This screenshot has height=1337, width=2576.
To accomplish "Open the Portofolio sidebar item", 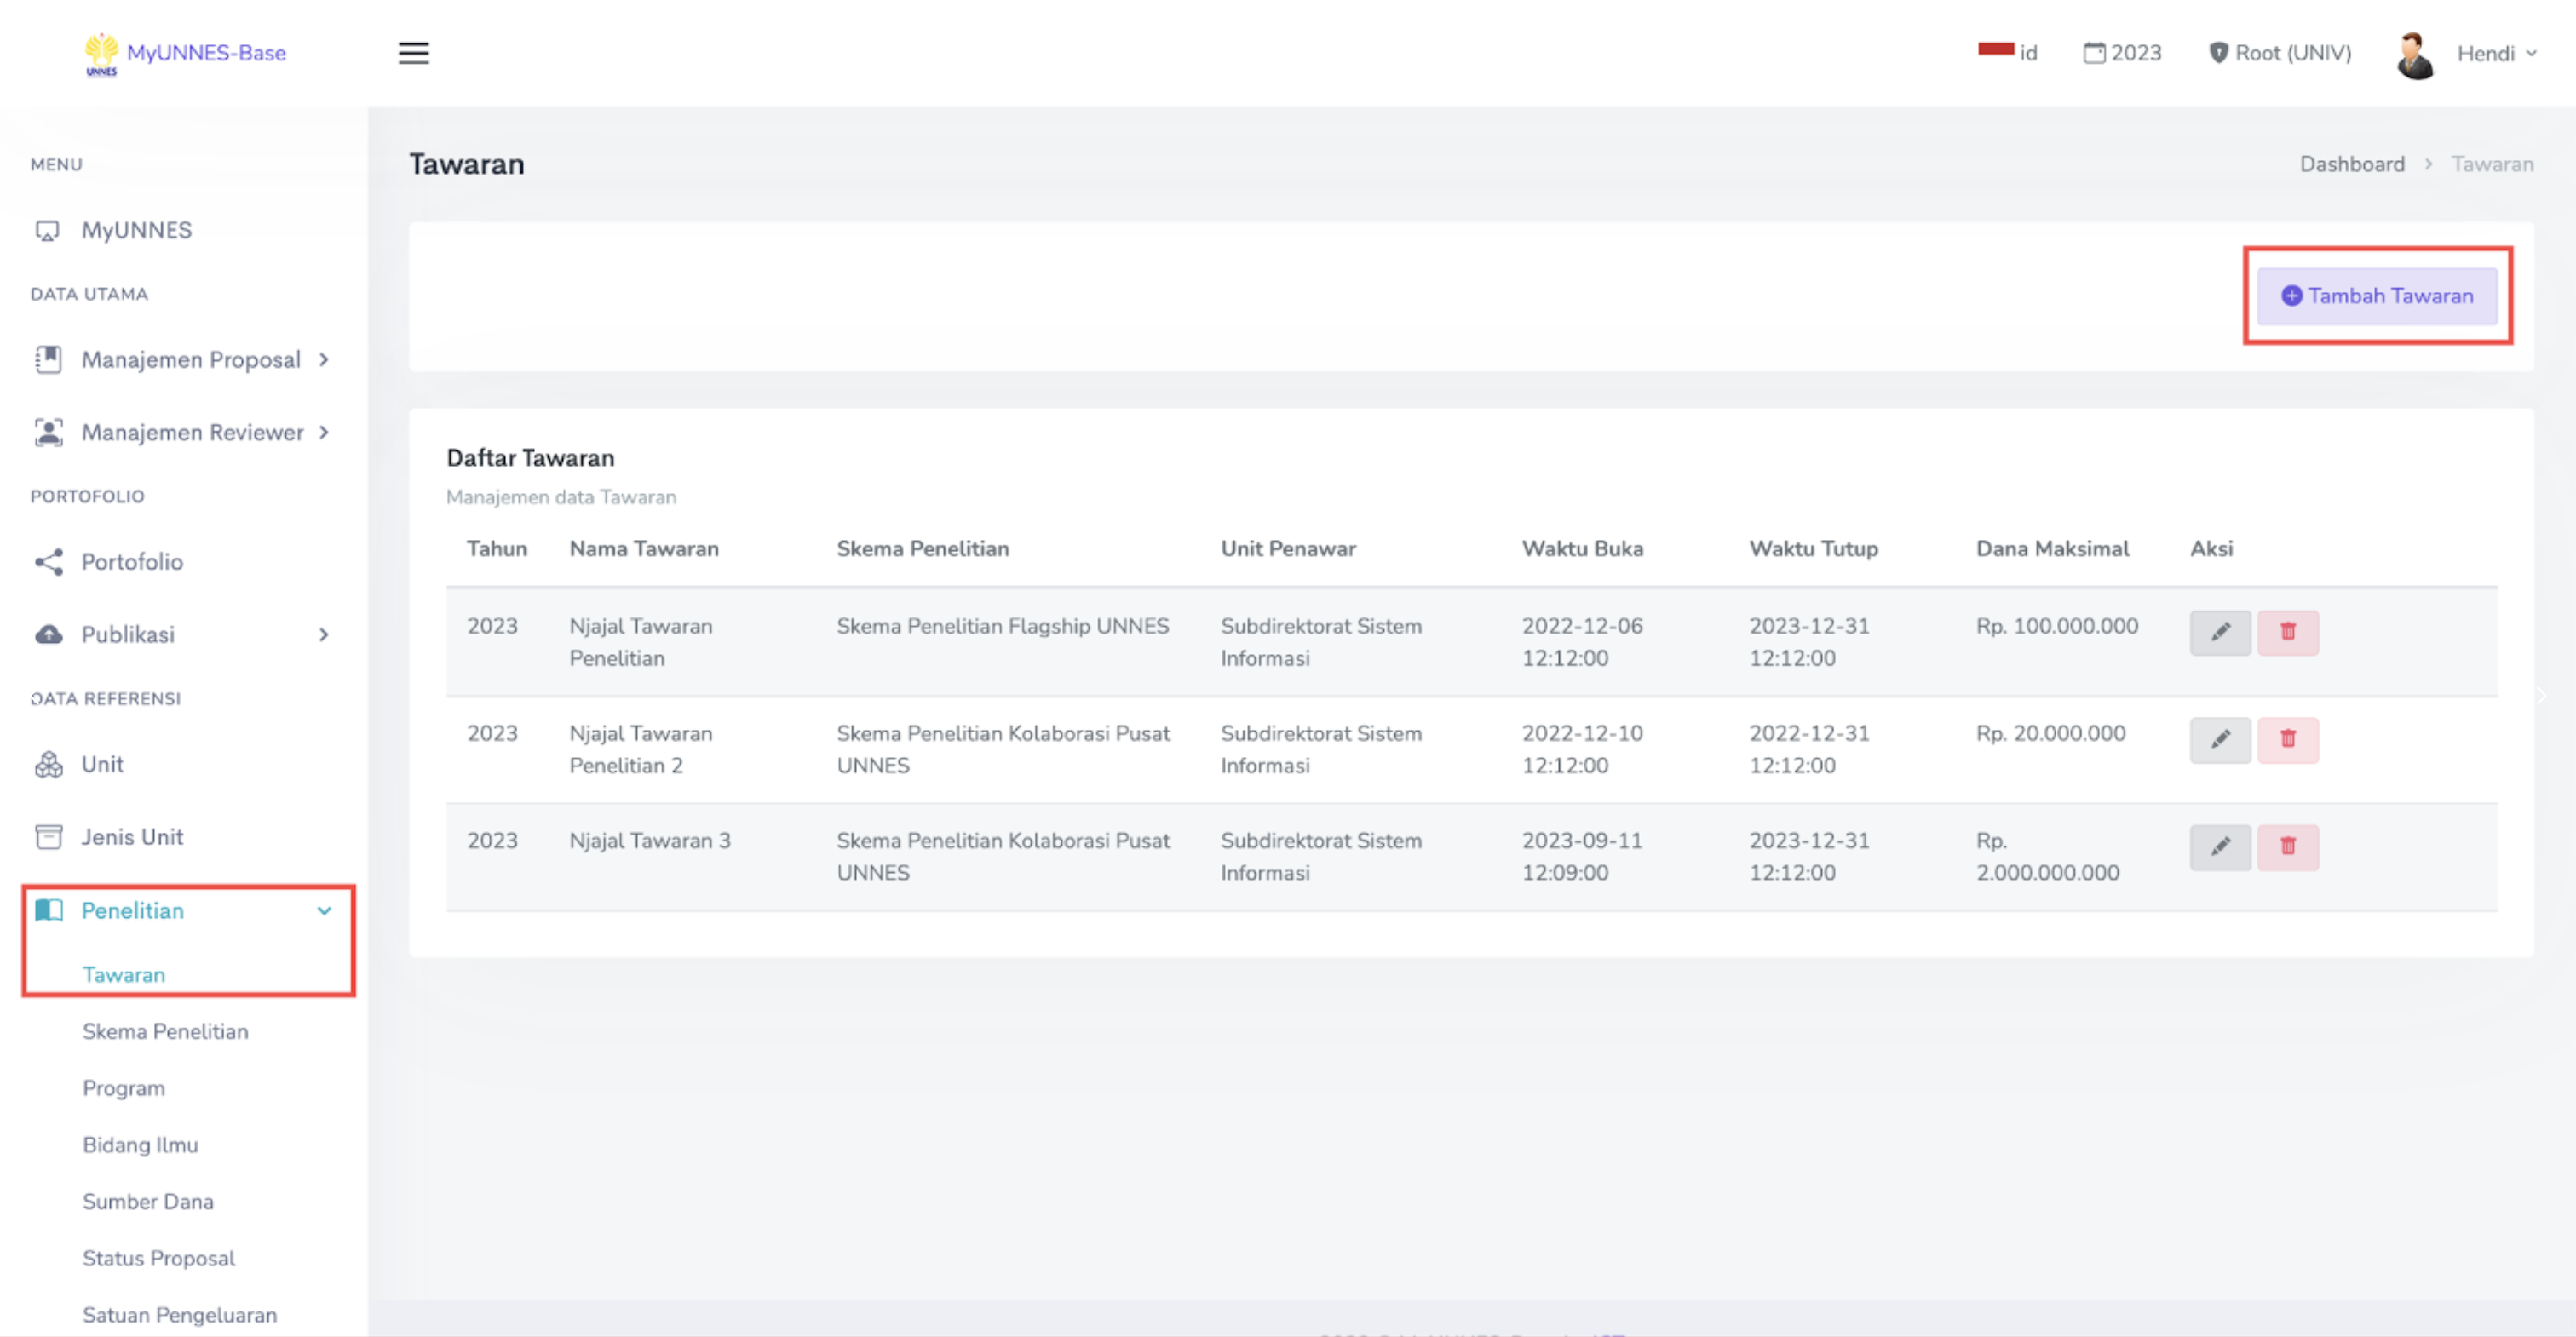I will point(132,562).
